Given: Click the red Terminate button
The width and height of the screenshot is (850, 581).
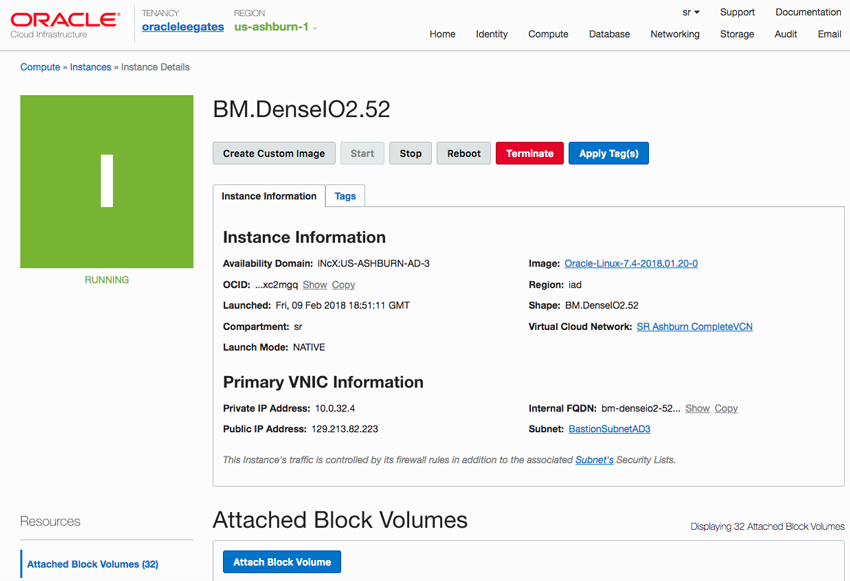Looking at the screenshot, I should [x=530, y=153].
